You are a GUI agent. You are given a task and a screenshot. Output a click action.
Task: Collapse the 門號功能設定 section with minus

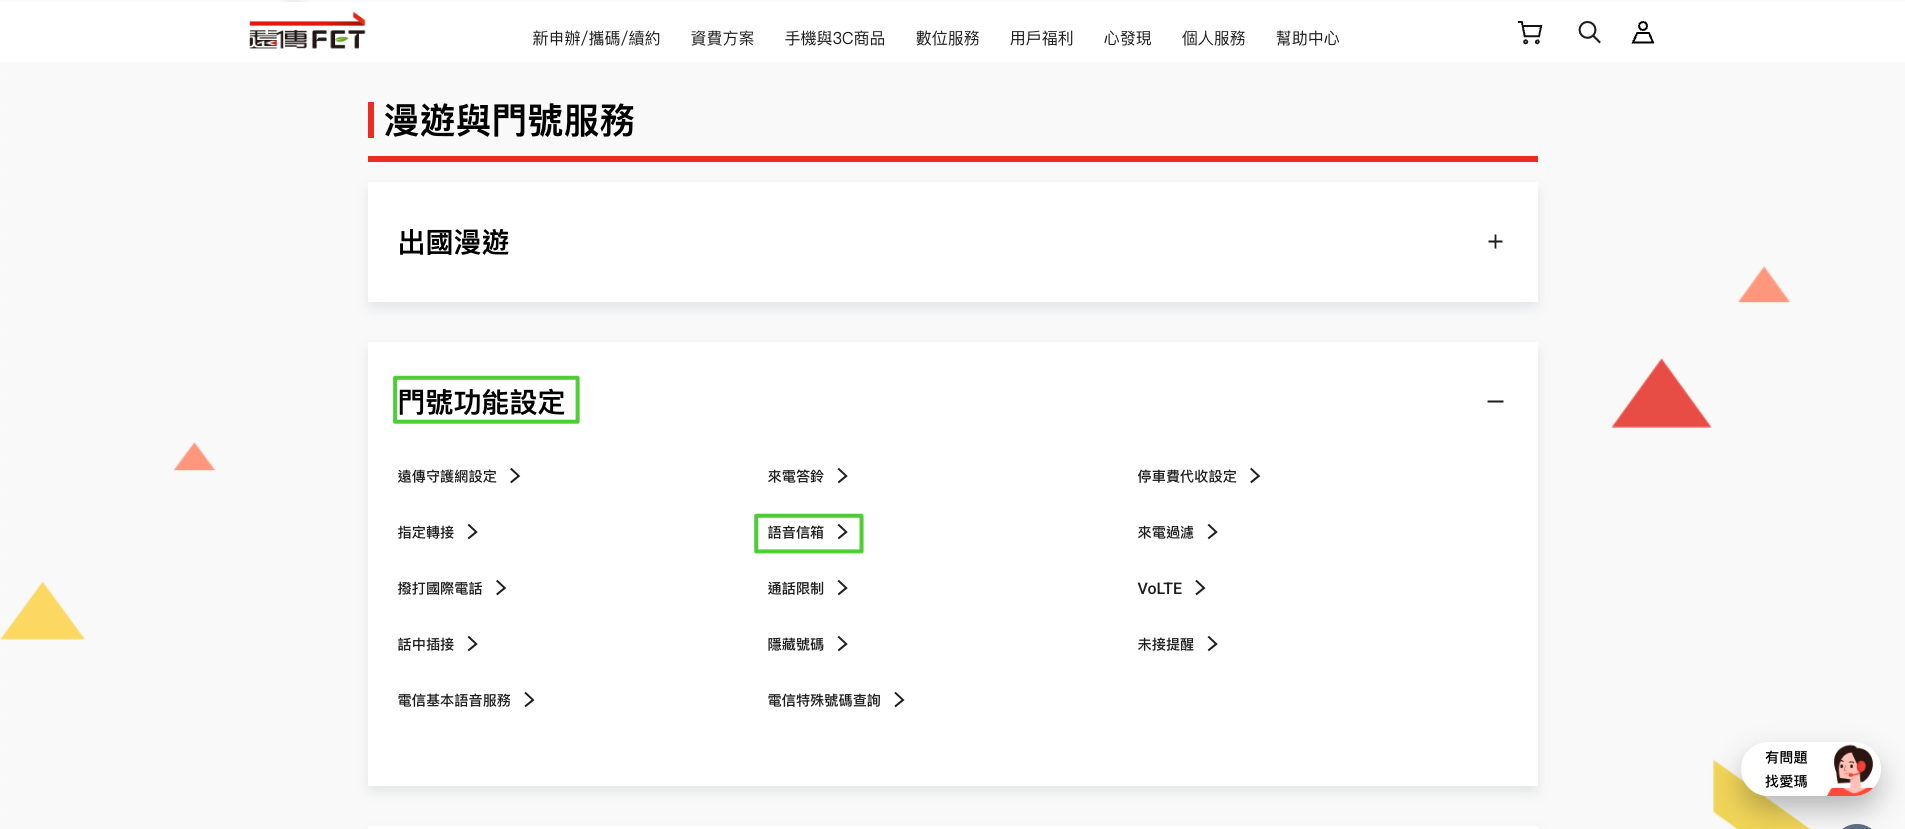click(x=1495, y=401)
